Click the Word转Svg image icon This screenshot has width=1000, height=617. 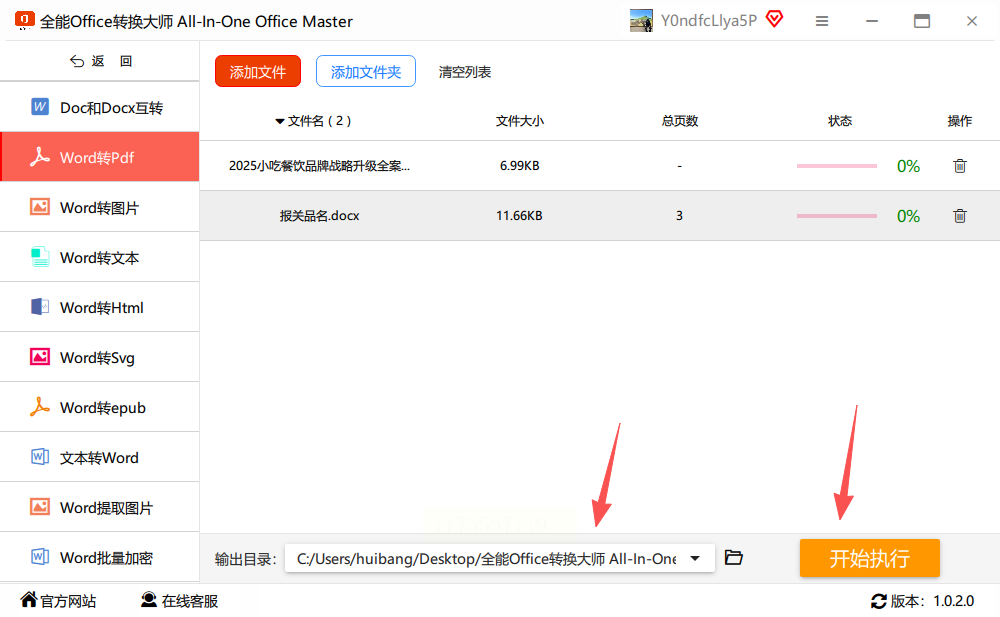point(40,357)
